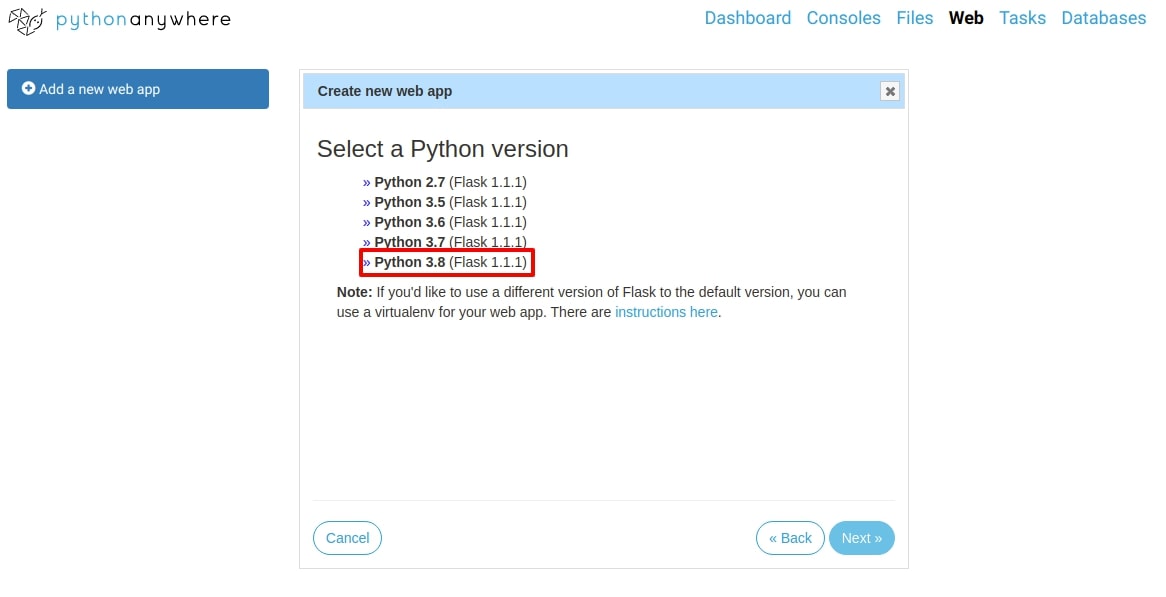Viewport: 1166px width, 597px height.
Task: Open the Dashboard page
Action: pos(747,18)
